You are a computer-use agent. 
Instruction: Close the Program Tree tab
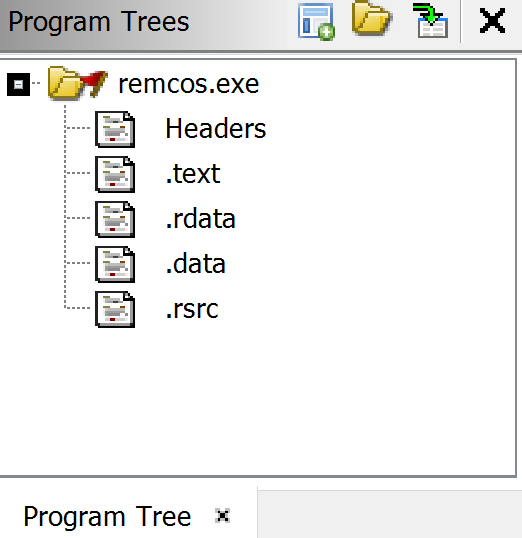222,516
